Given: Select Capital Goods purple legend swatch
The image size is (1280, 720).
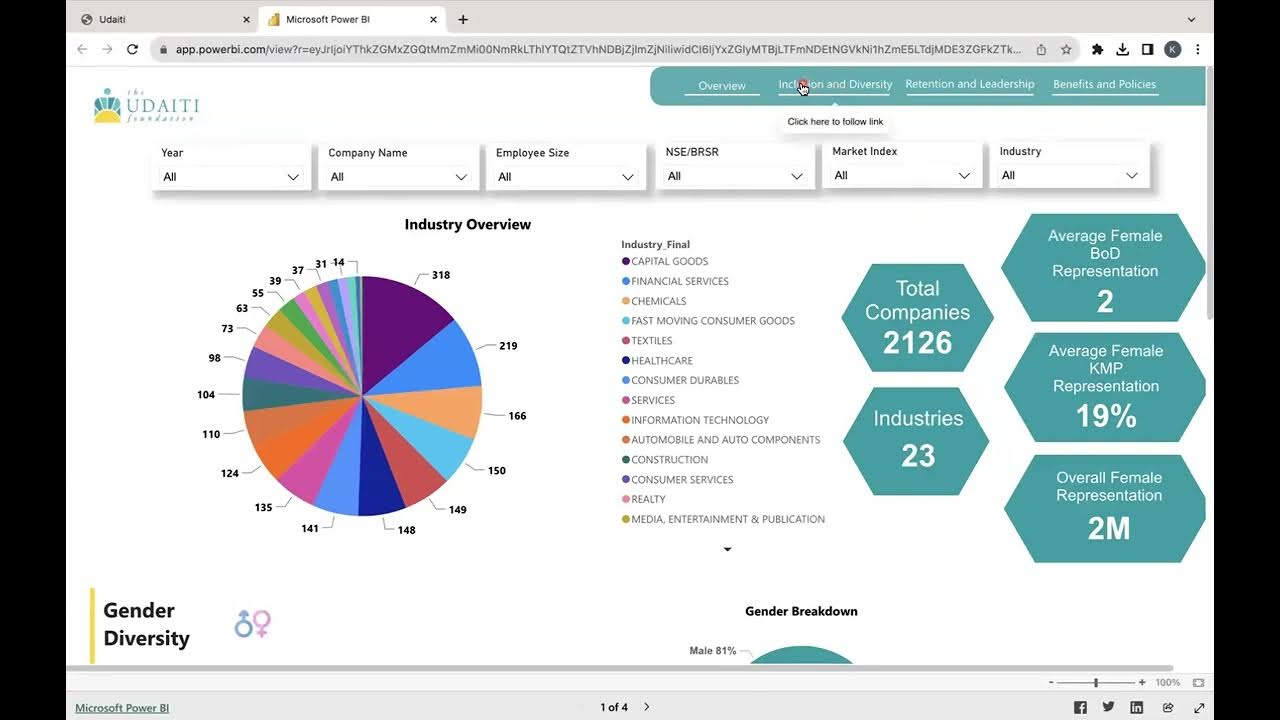Looking at the screenshot, I should coord(625,261).
